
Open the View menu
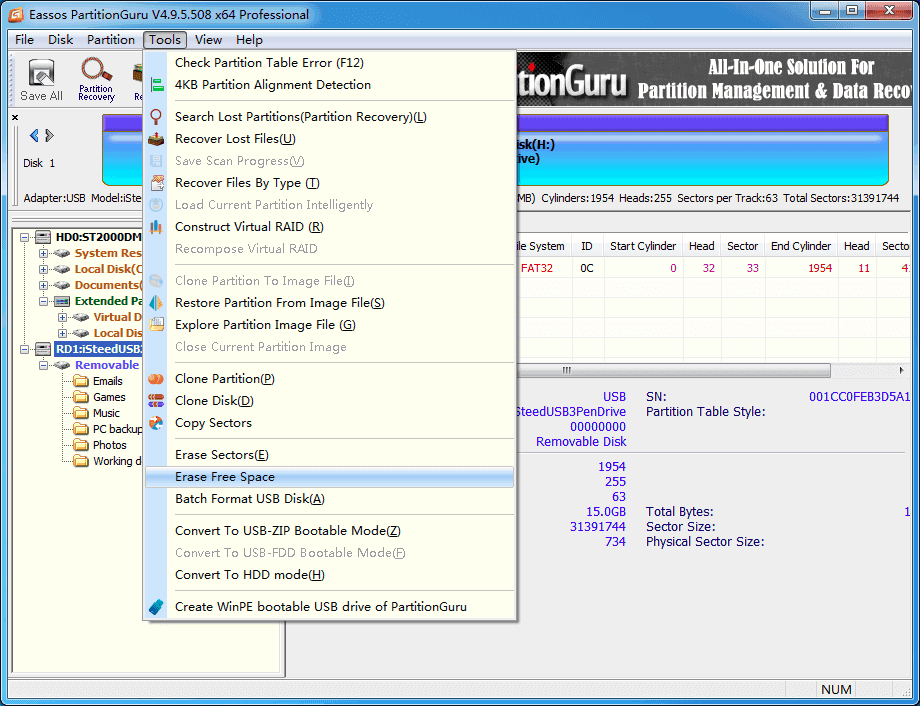(208, 40)
